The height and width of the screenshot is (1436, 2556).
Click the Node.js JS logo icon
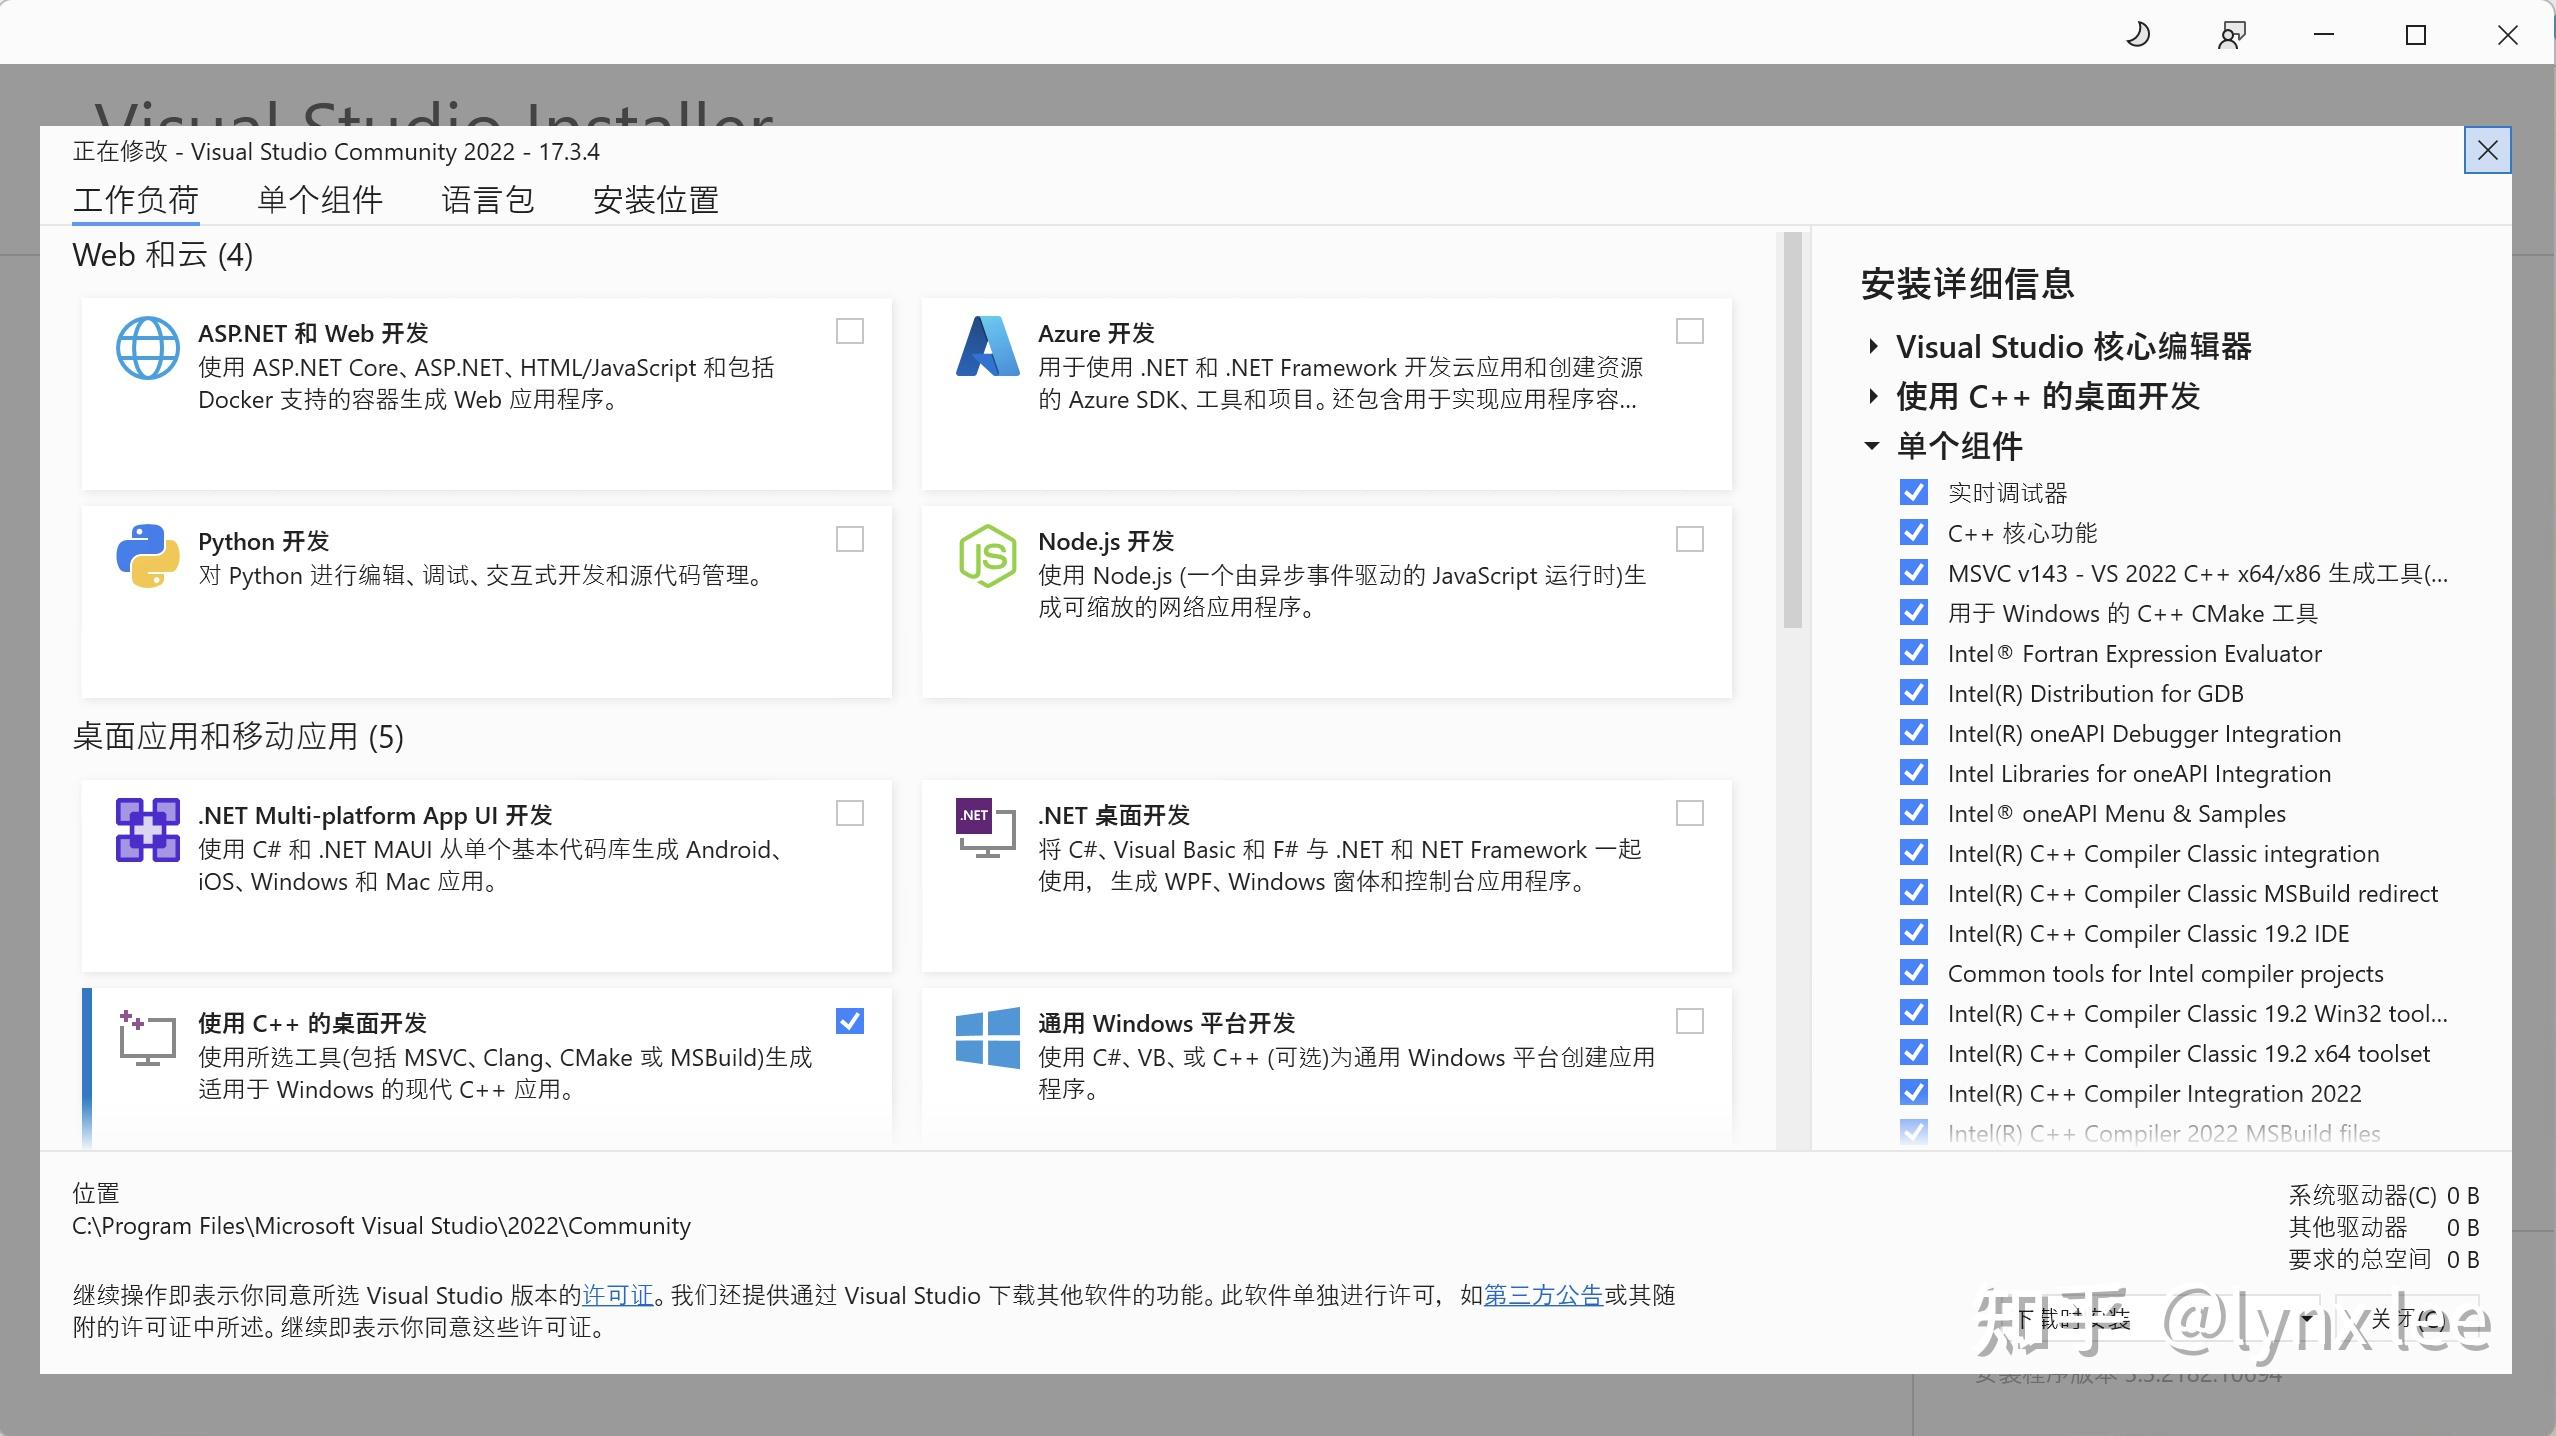(x=987, y=555)
